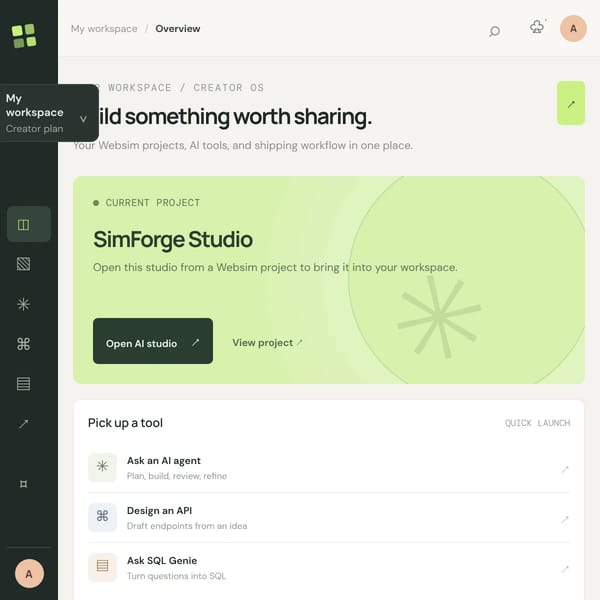Click the green four-square app logo

[x=24, y=36]
